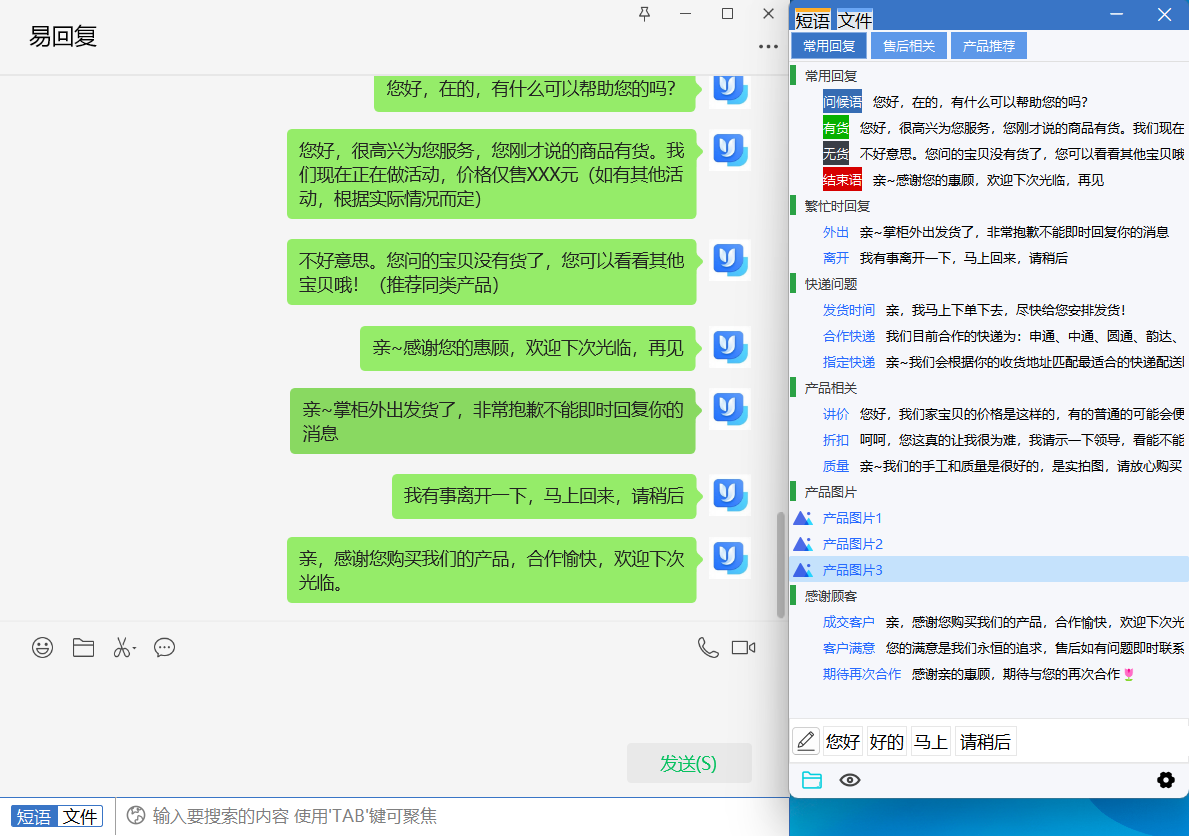Open the chat history bubble icon
Screen dimensions: 1189x836
pyautogui.click(x=164, y=648)
